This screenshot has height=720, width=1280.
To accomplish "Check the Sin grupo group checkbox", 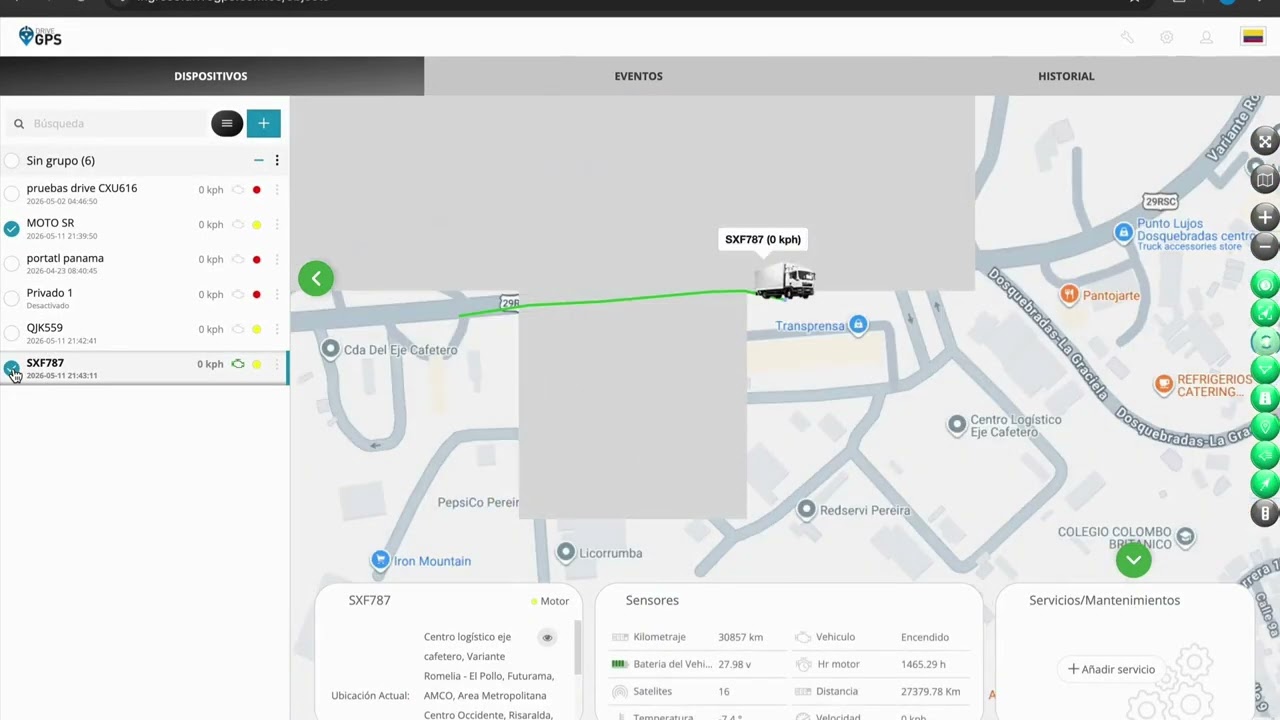I will (x=12, y=161).
